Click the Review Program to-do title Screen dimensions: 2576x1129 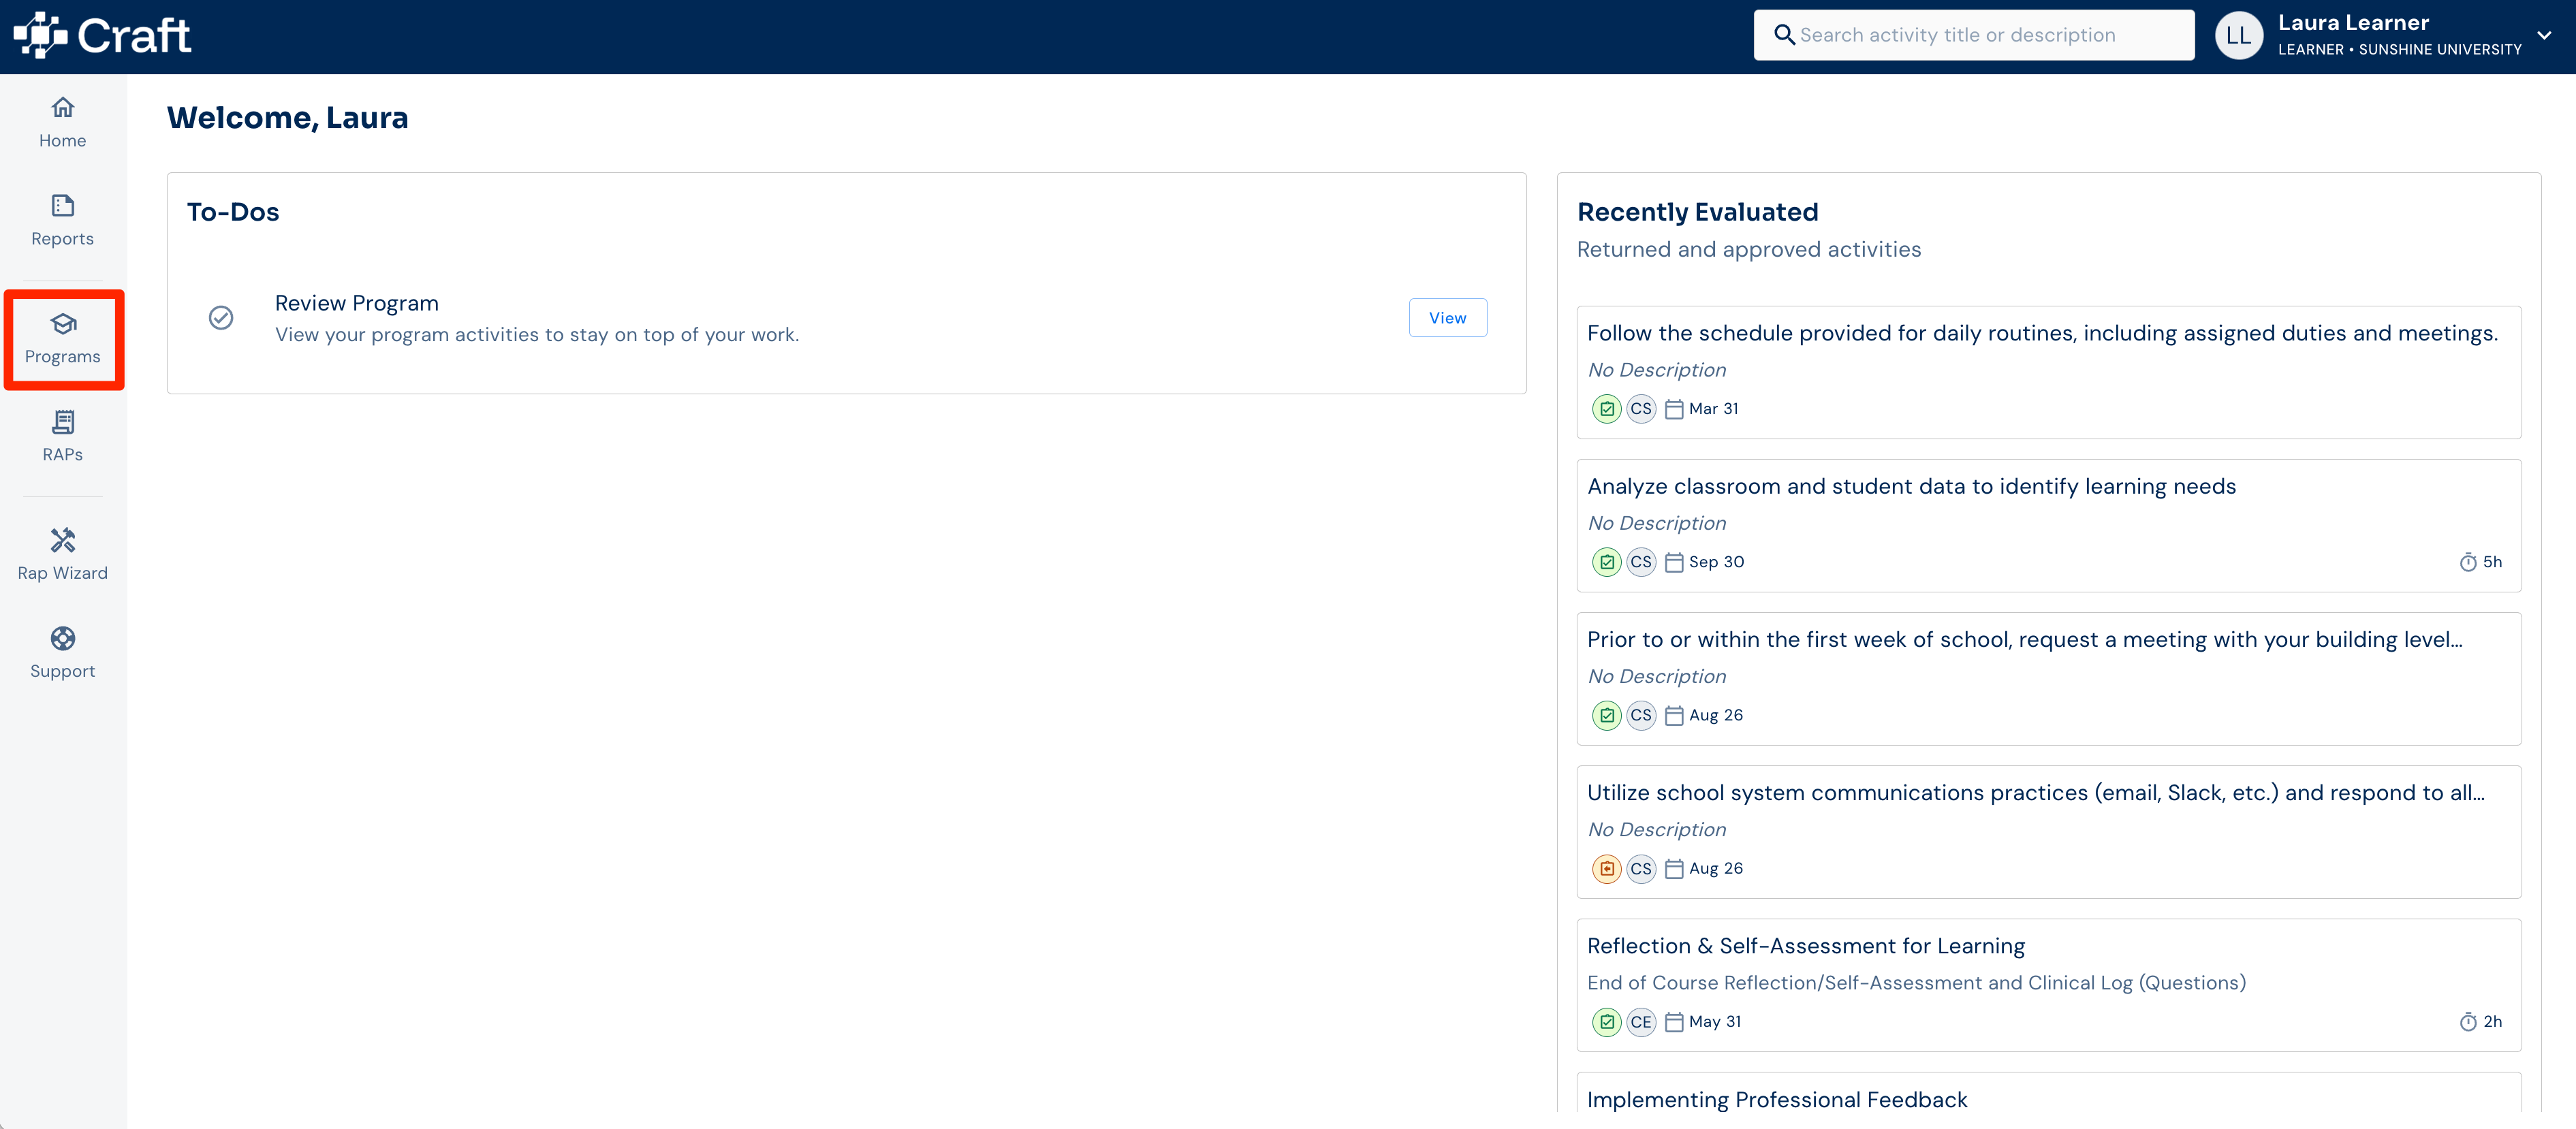coord(356,303)
